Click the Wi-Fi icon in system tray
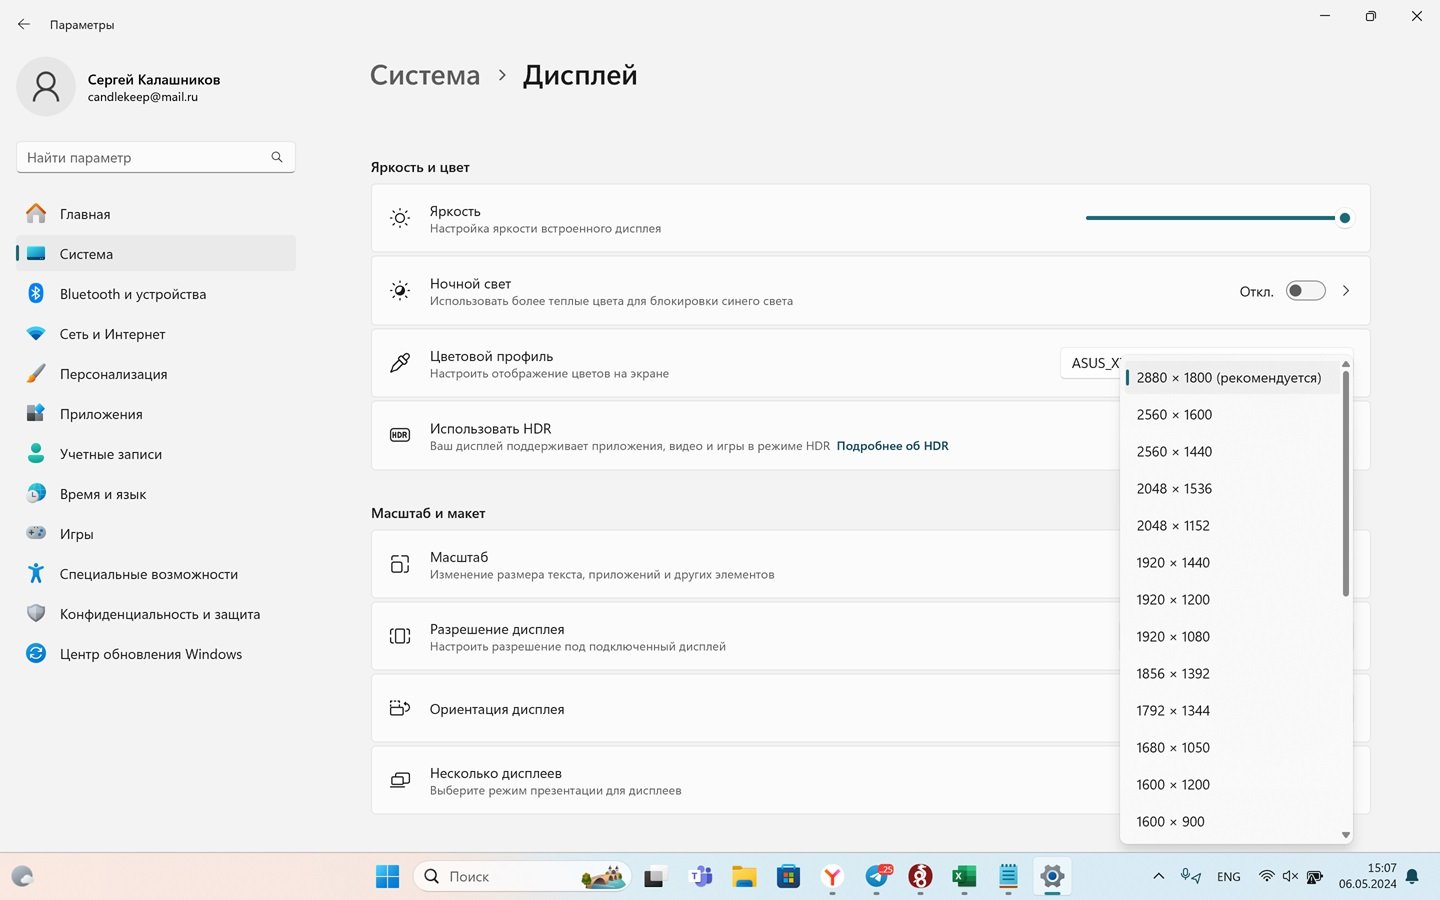1440x900 pixels. click(1266, 876)
